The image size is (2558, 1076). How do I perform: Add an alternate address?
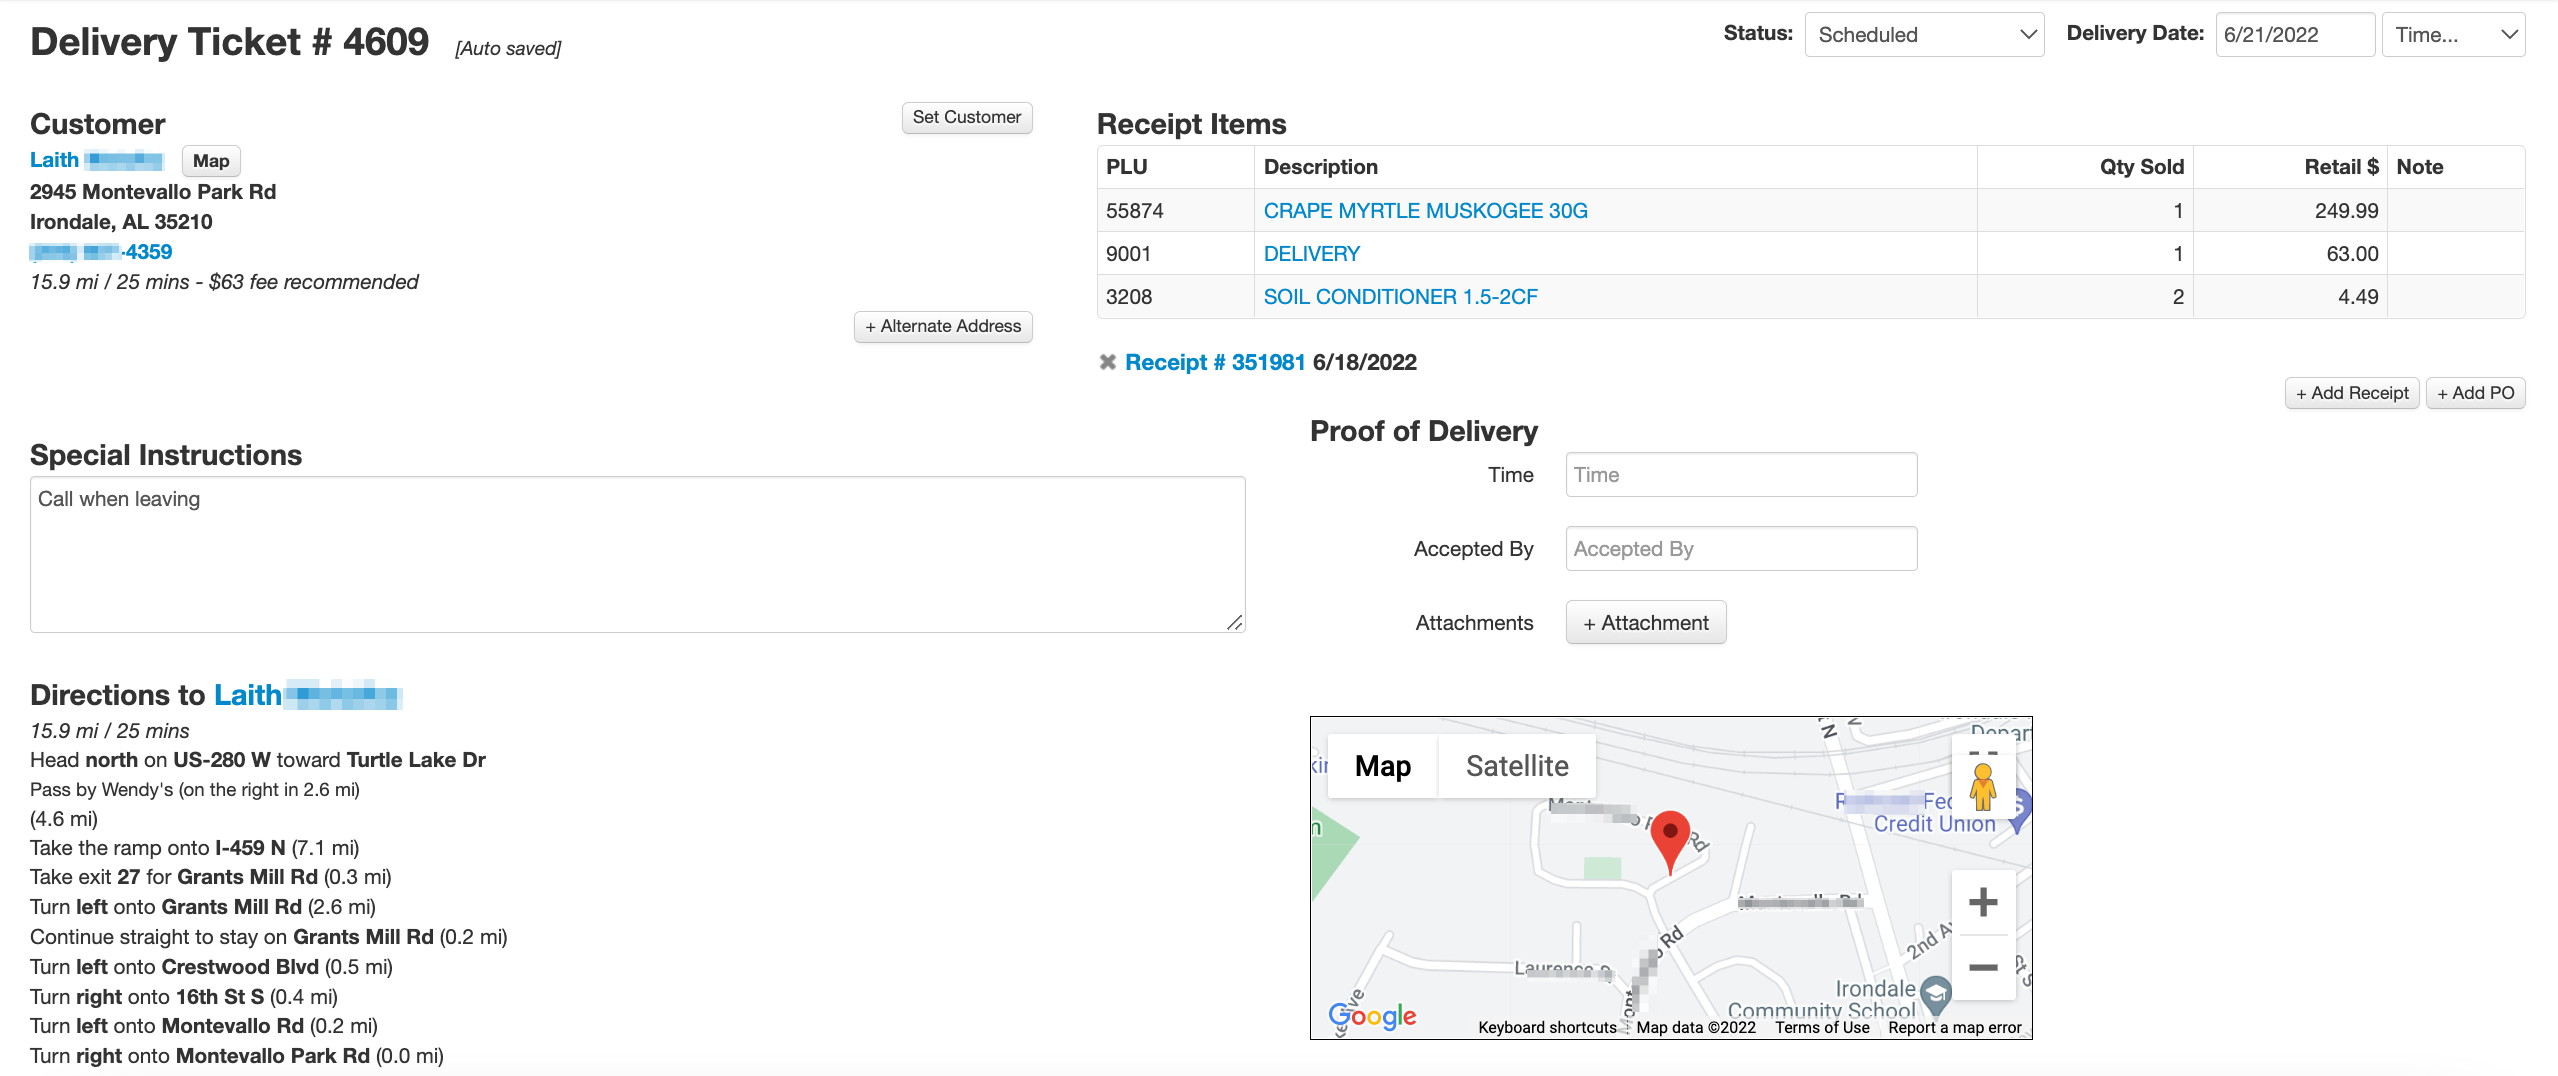pyautogui.click(x=943, y=326)
